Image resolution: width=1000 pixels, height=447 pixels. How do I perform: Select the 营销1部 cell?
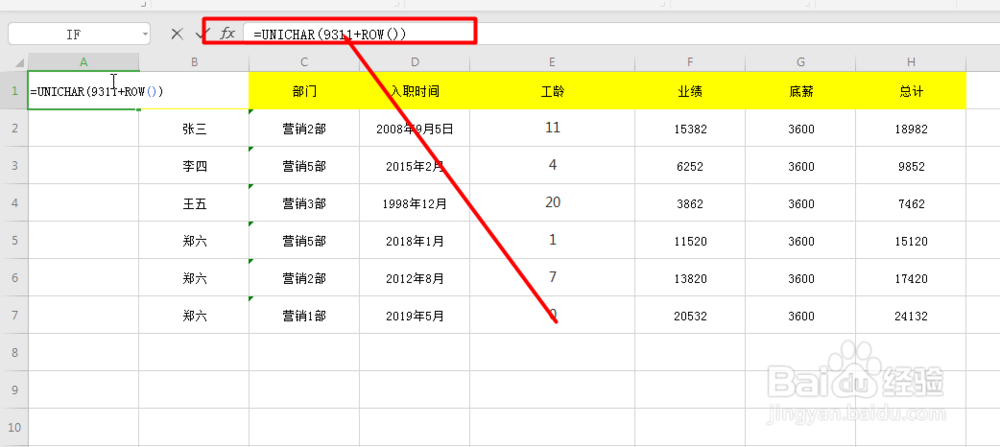tap(304, 315)
